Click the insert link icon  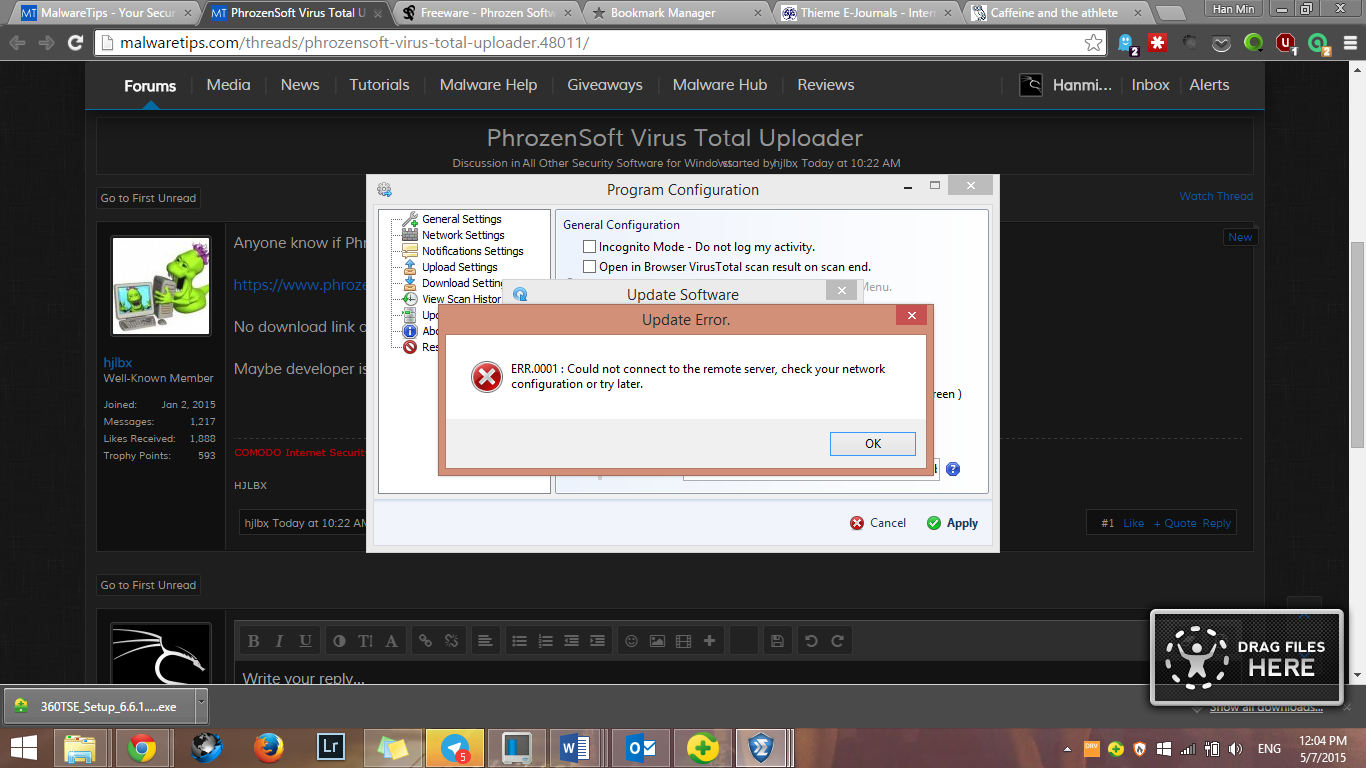425,641
